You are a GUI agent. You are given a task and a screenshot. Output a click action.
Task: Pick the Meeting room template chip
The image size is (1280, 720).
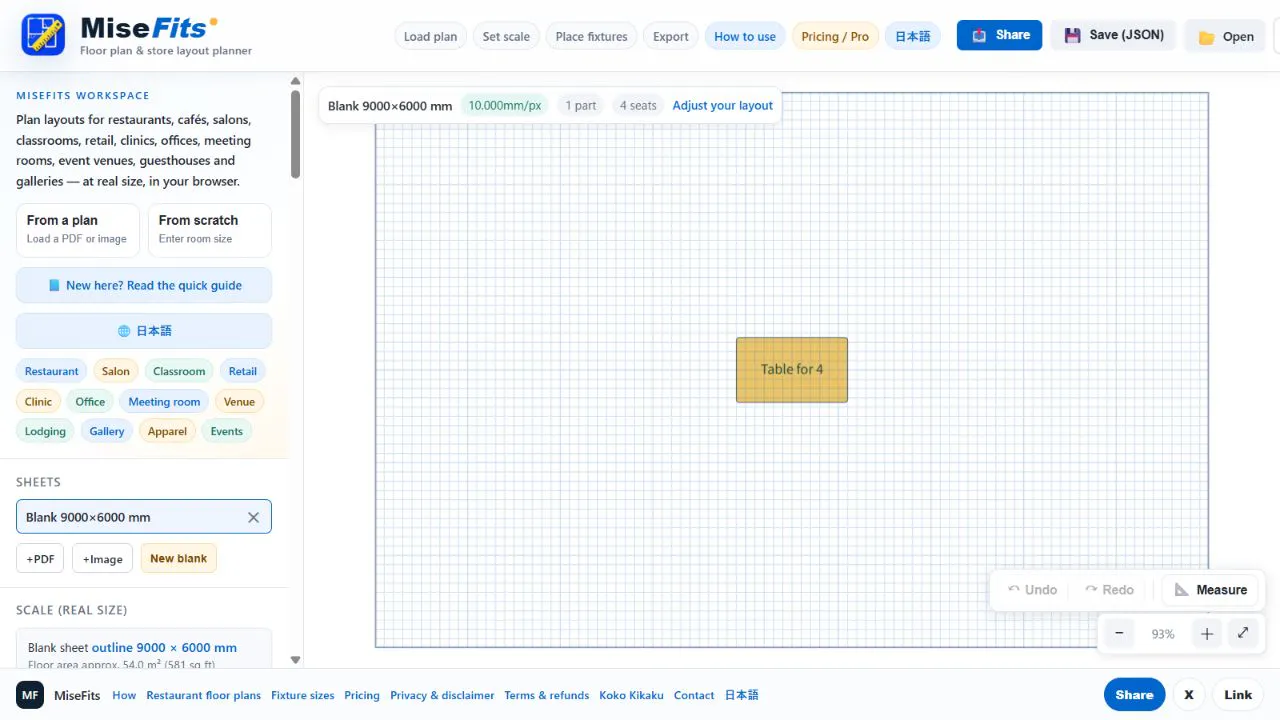pos(164,402)
